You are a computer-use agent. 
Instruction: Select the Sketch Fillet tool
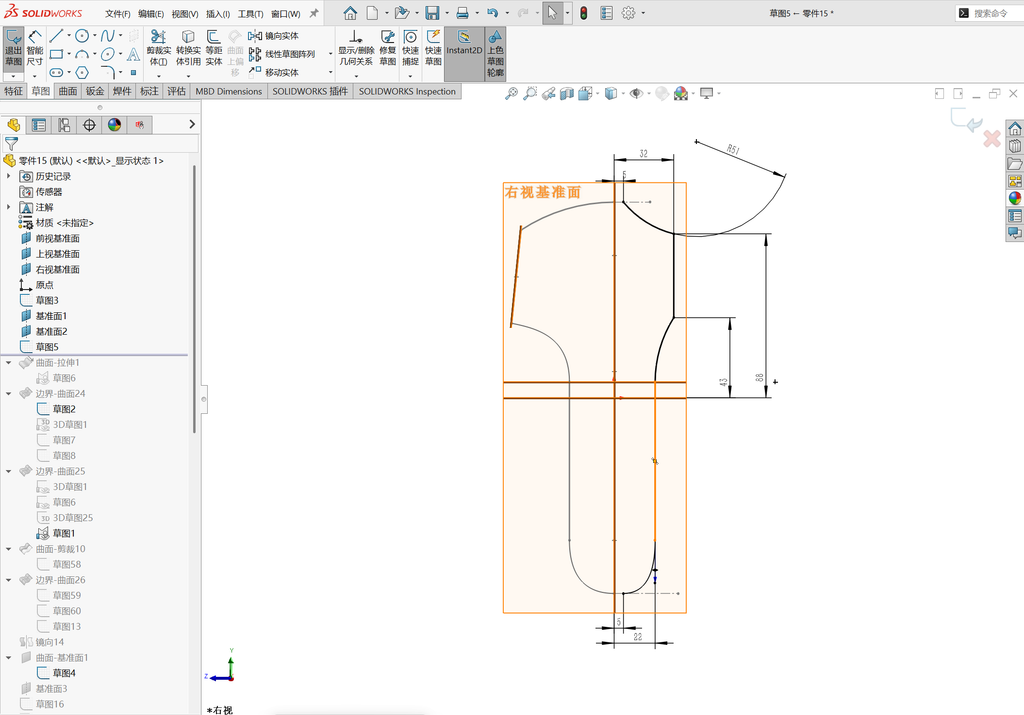tap(108, 72)
